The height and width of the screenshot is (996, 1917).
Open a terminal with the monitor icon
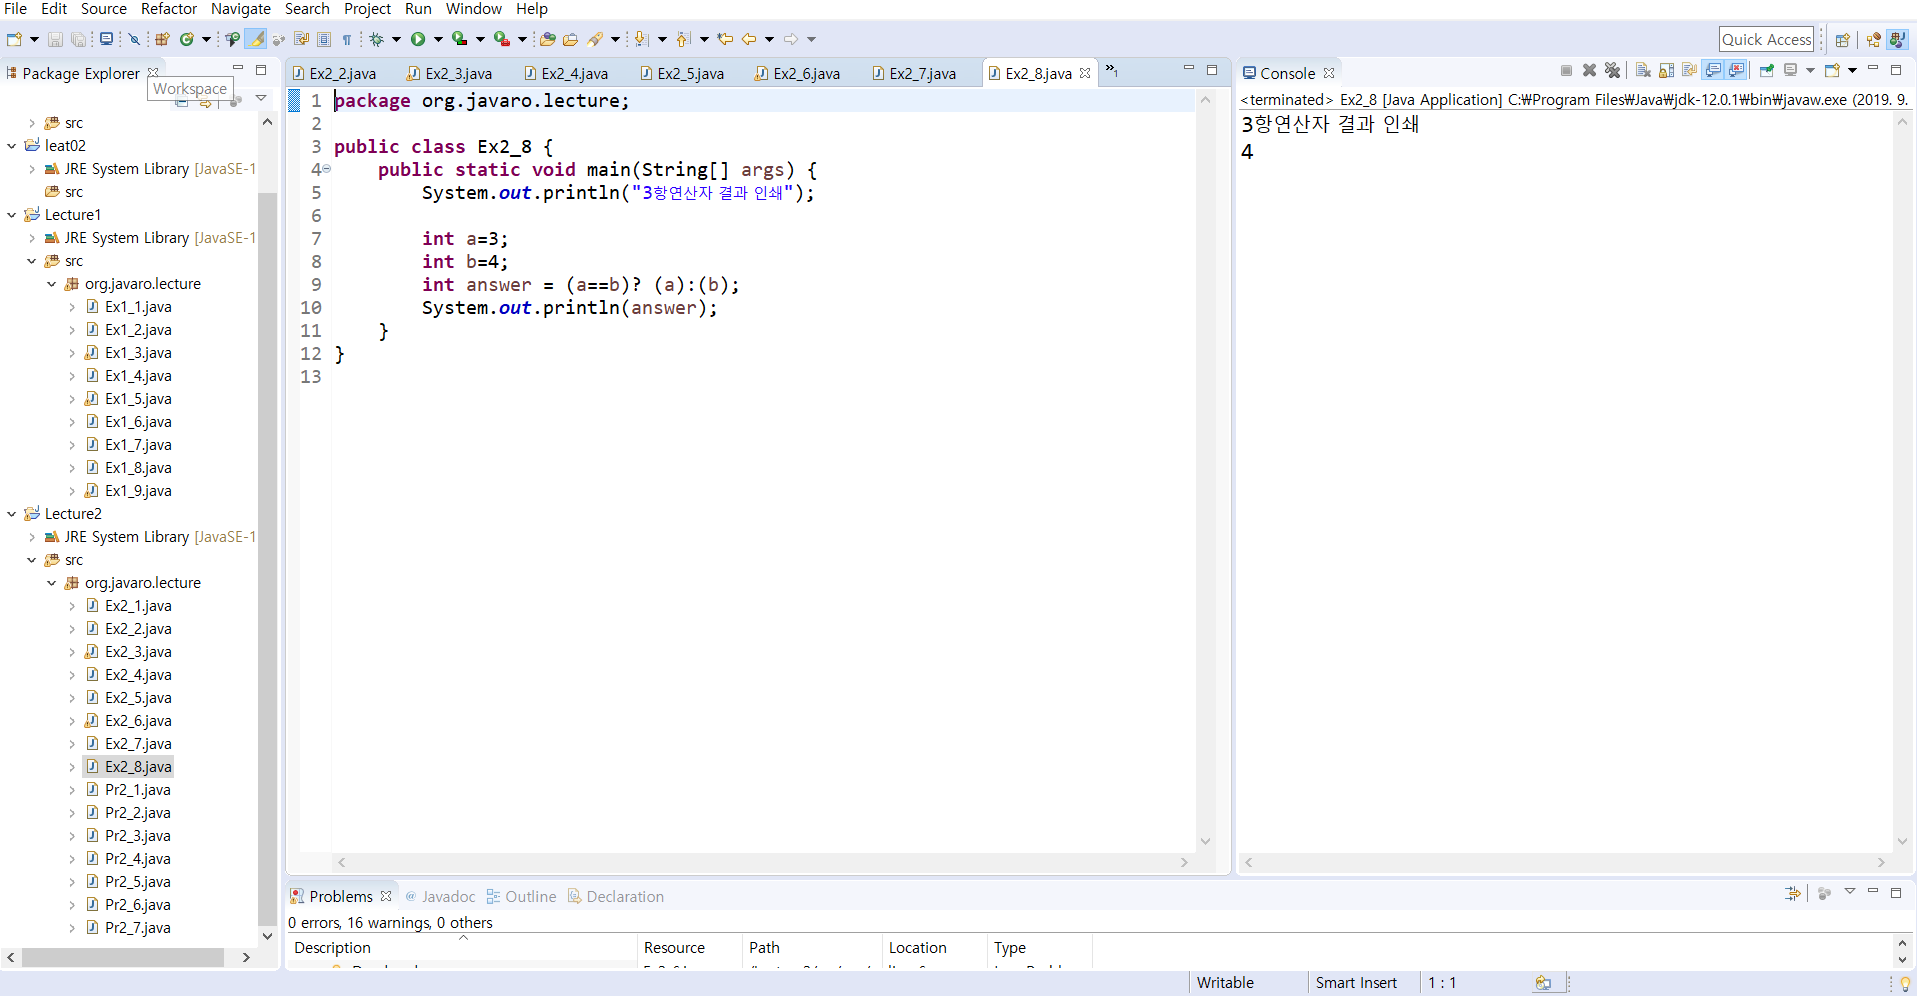tap(106, 39)
